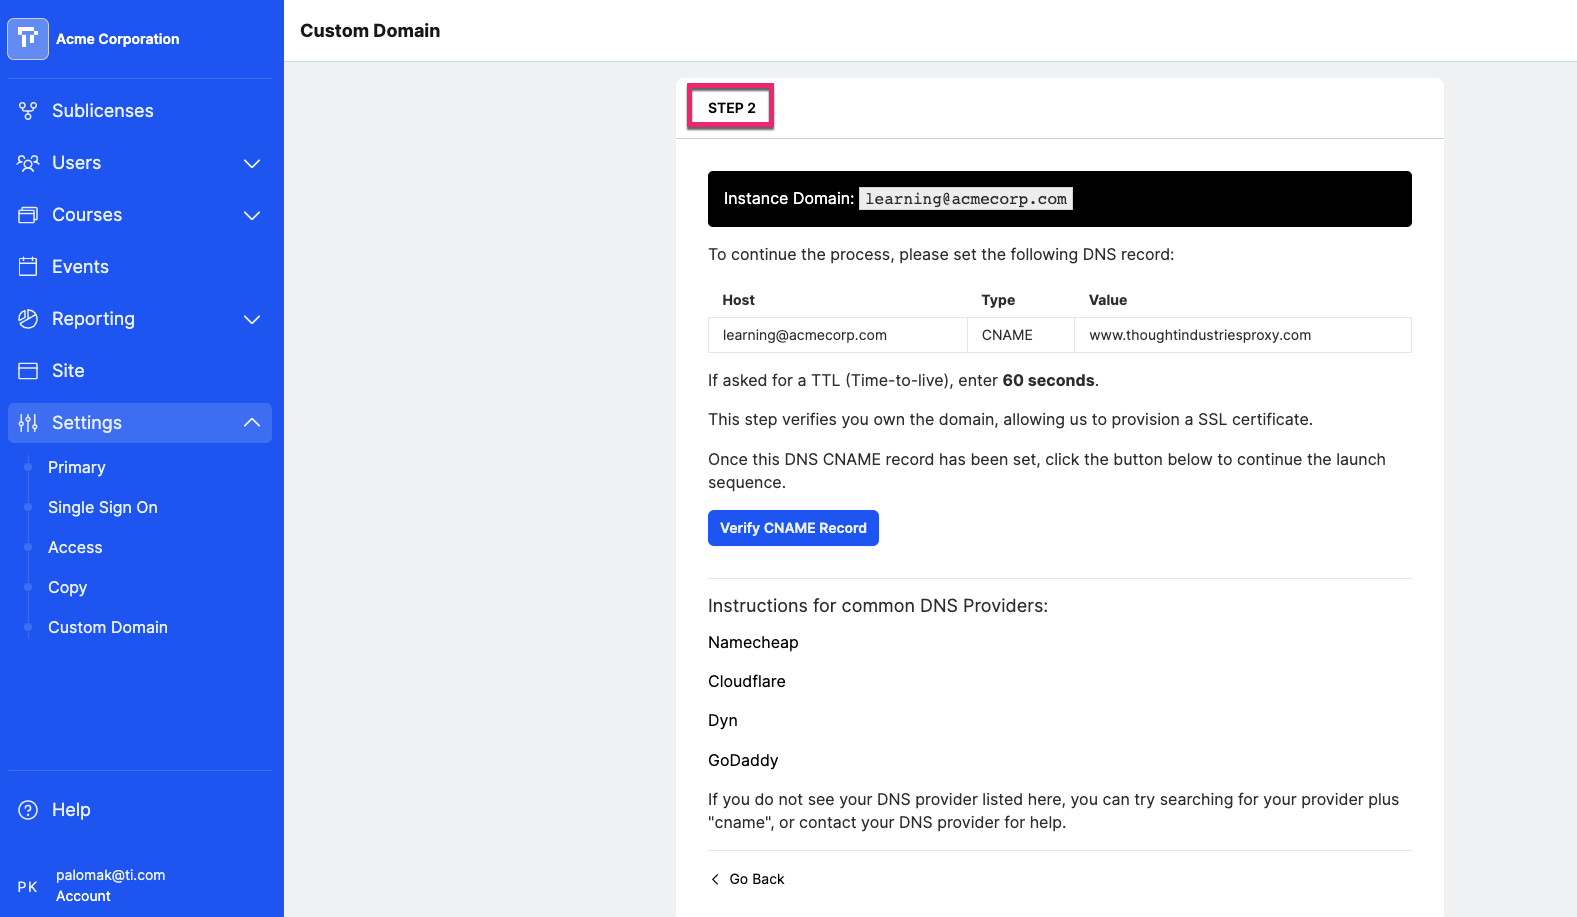This screenshot has height=917, width=1577.
Task: Click the Reporting pie chart icon
Action: coord(28,319)
